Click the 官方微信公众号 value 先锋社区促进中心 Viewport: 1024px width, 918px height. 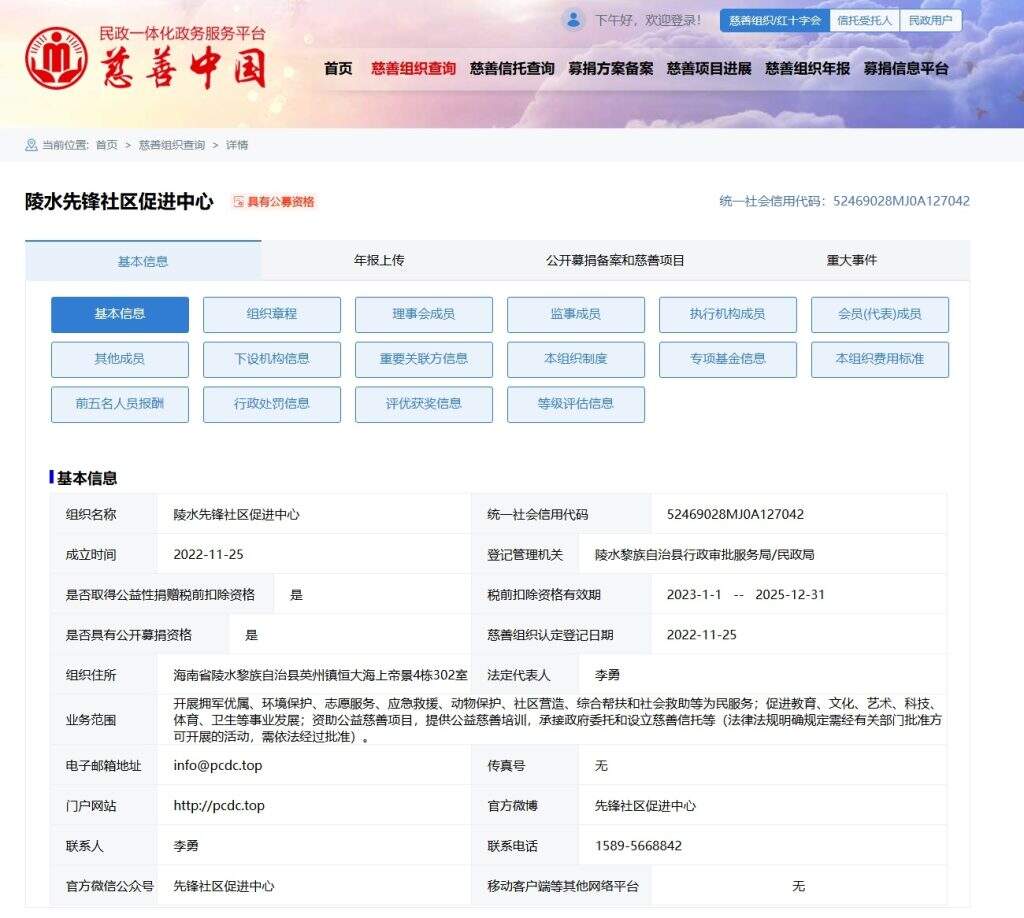click(x=224, y=886)
